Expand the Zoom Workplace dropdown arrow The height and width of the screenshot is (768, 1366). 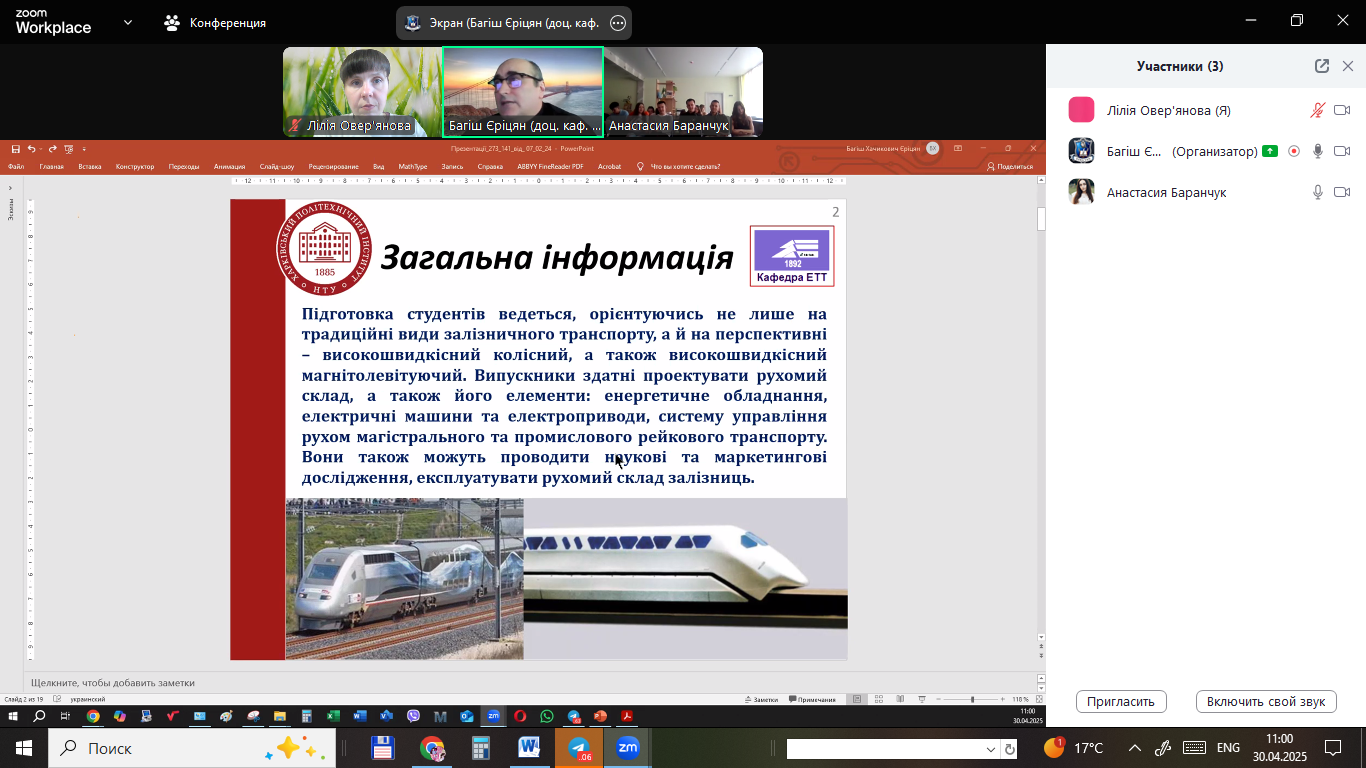click(128, 22)
